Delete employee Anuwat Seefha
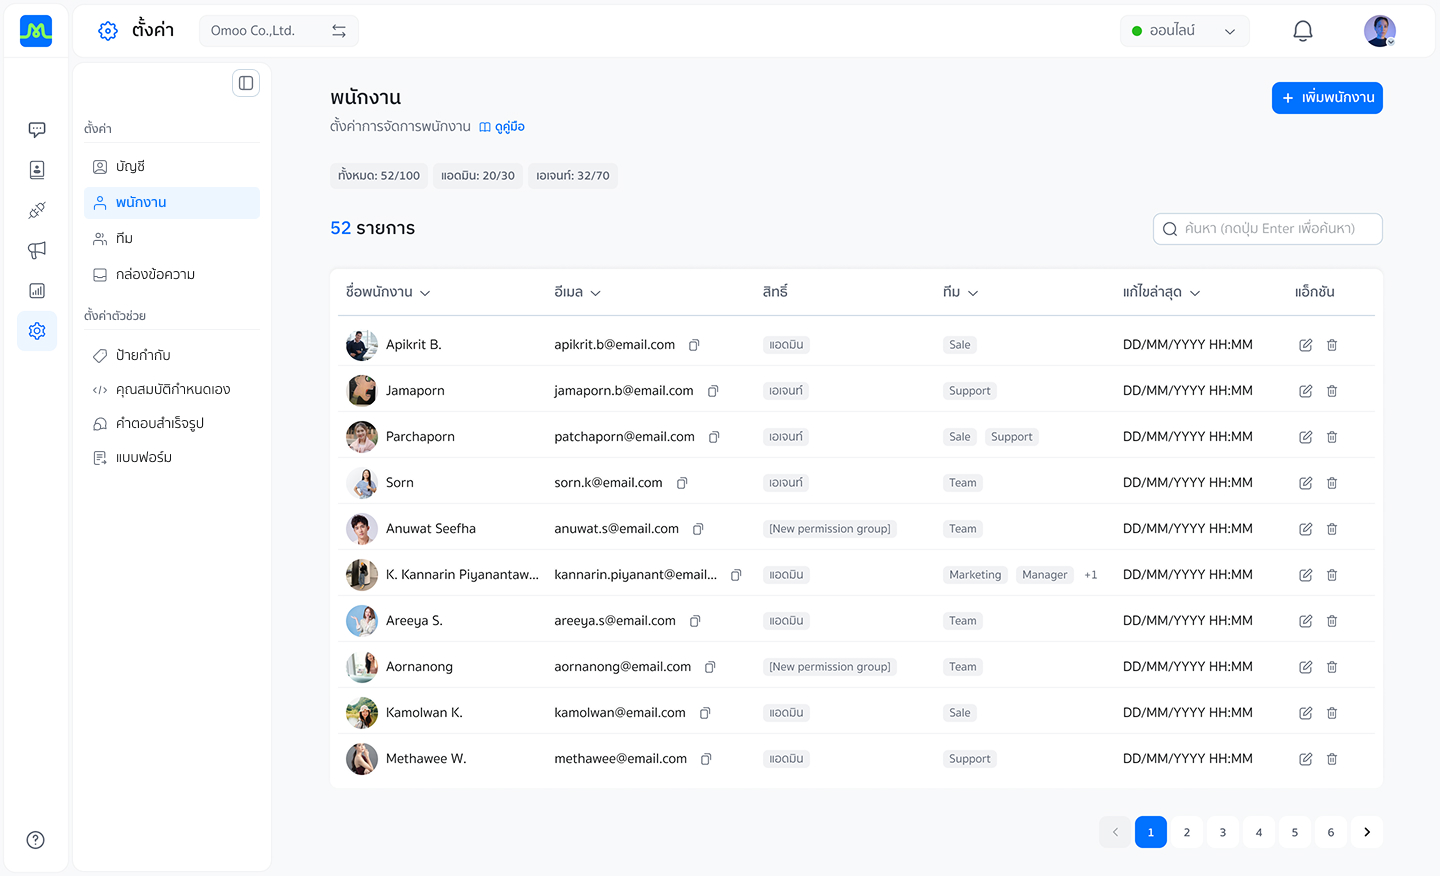Screen dimensions: 1440x876 pyautogui.click(x=1332, y=529)
